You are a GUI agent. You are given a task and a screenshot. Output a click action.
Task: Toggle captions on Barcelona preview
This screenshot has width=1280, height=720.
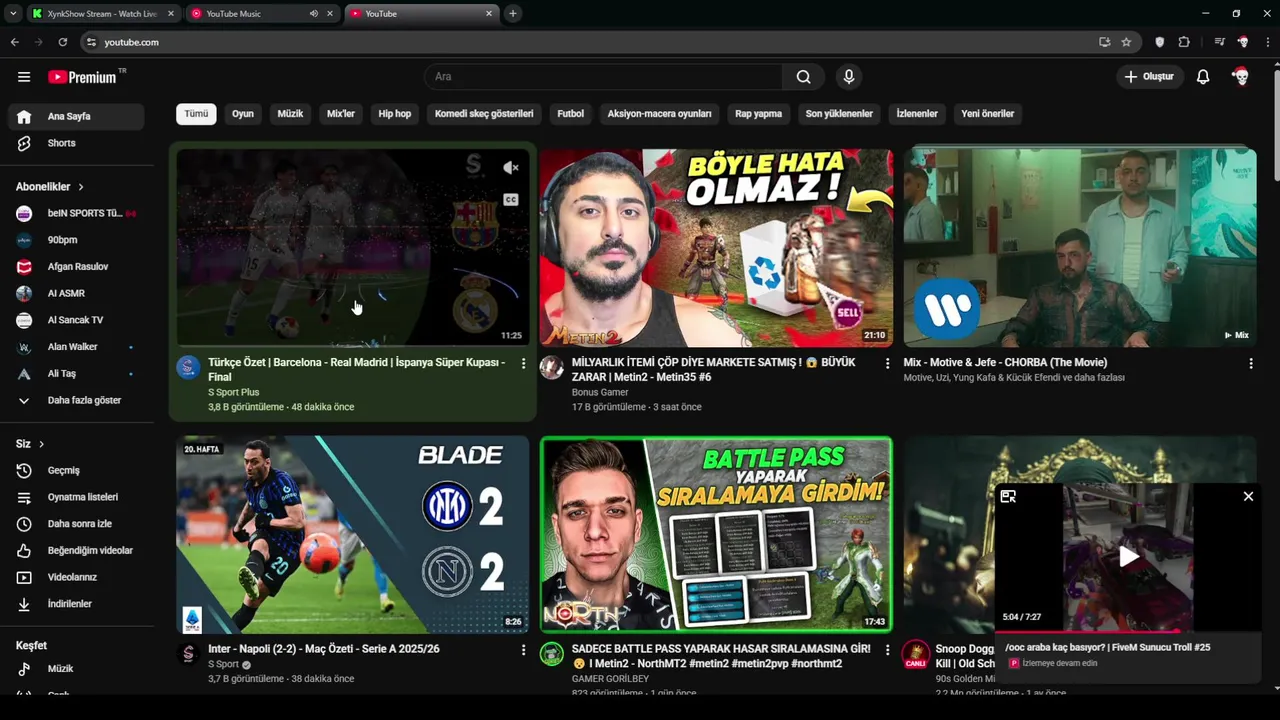[x=511, y=200]
